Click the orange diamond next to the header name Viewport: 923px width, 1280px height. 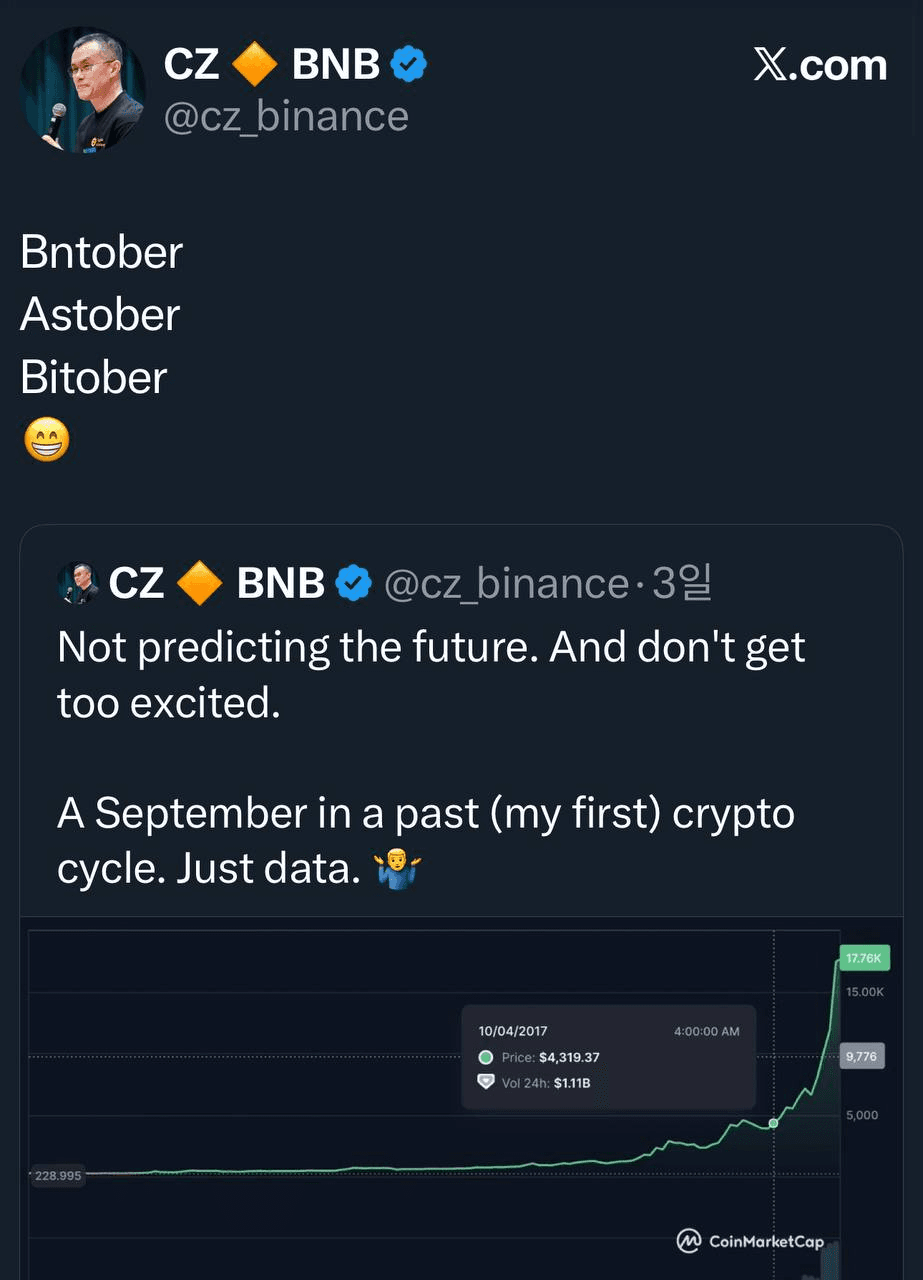click(x=255, y=65)
